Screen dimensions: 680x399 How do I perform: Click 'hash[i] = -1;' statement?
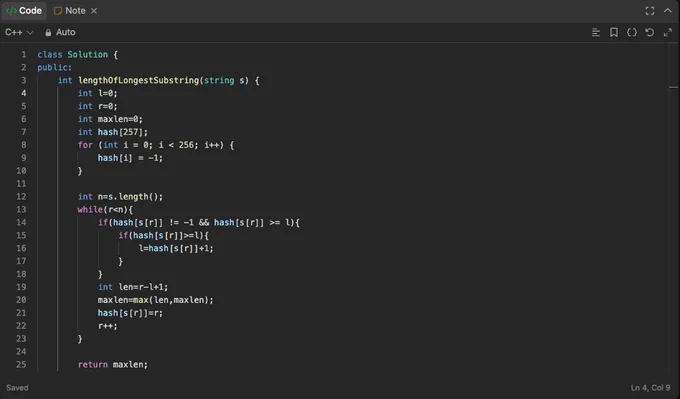(x=130, y=158)
